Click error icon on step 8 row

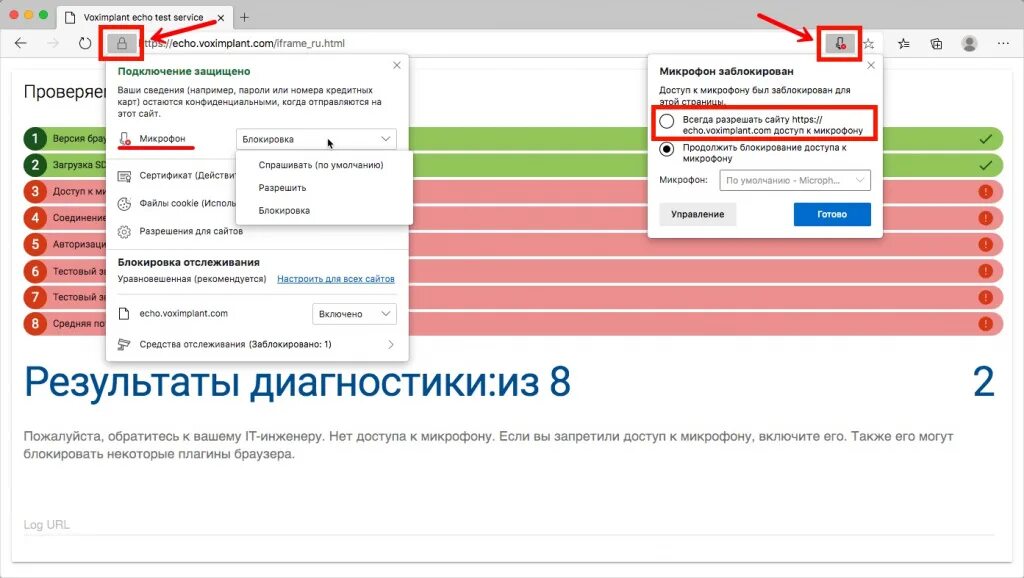click(985, 323)
